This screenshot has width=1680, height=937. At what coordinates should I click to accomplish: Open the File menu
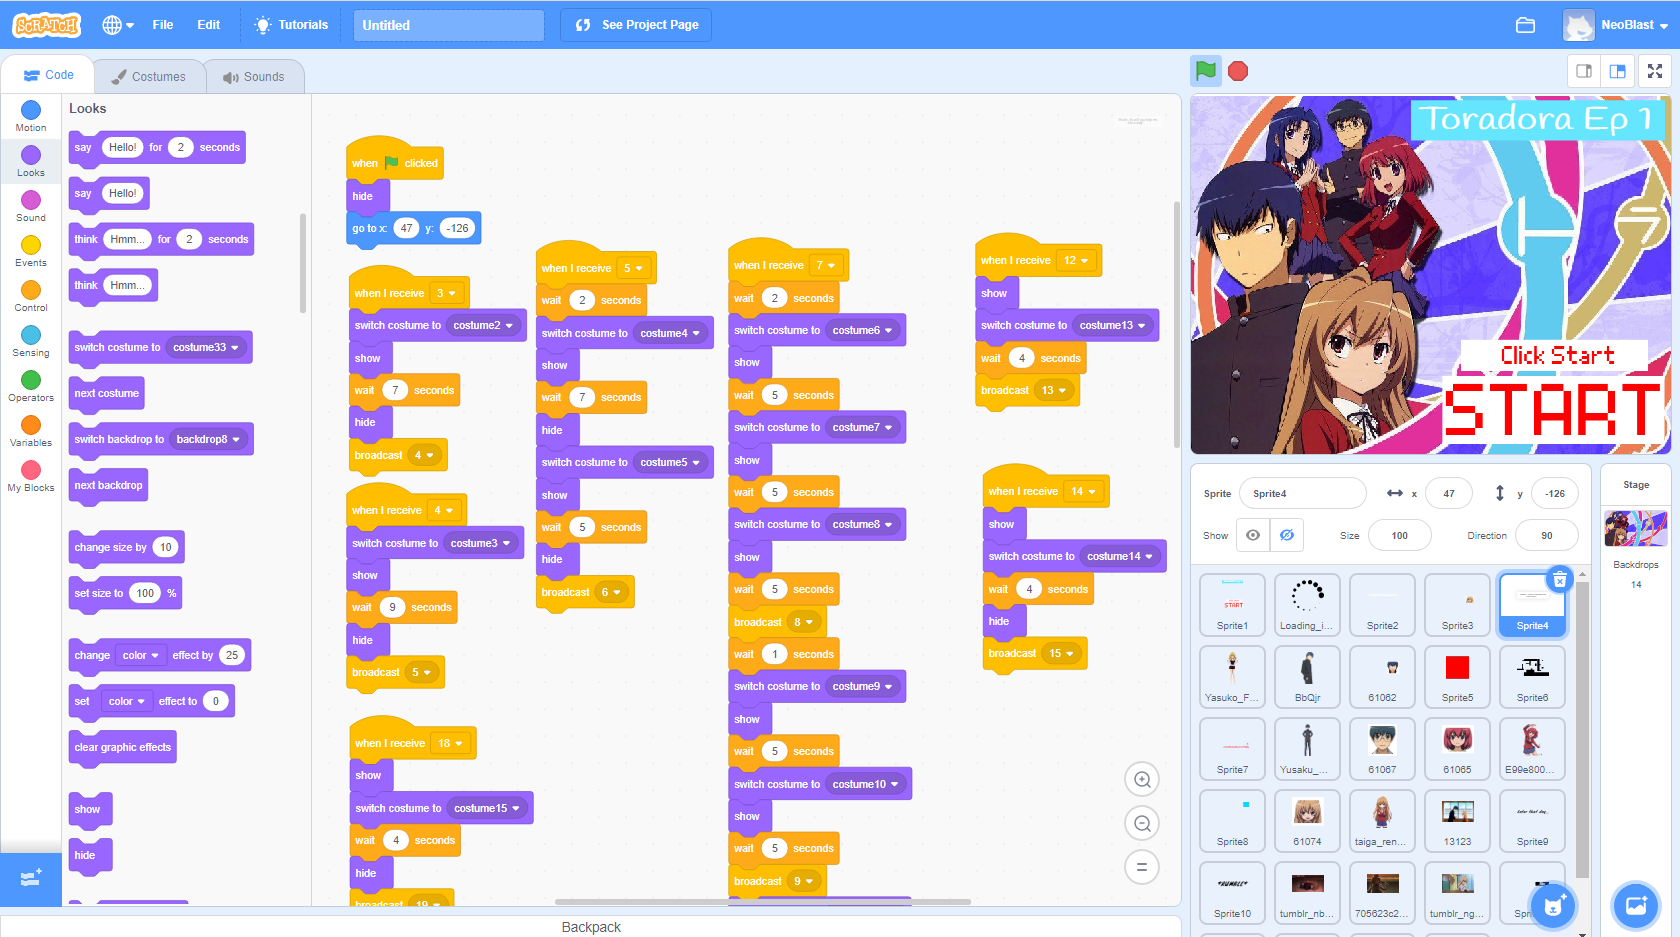tap(163, 25)
